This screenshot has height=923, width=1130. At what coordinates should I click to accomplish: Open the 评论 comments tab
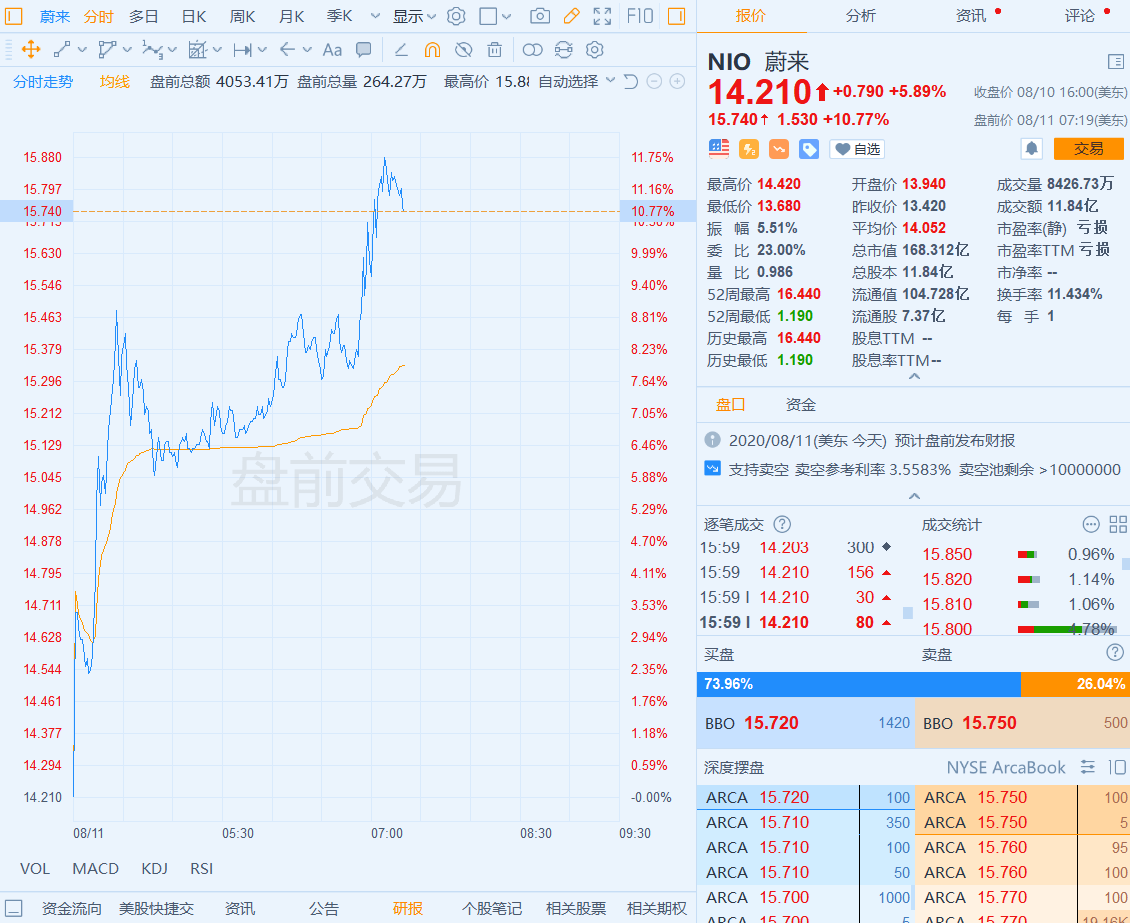point(1080,16)
